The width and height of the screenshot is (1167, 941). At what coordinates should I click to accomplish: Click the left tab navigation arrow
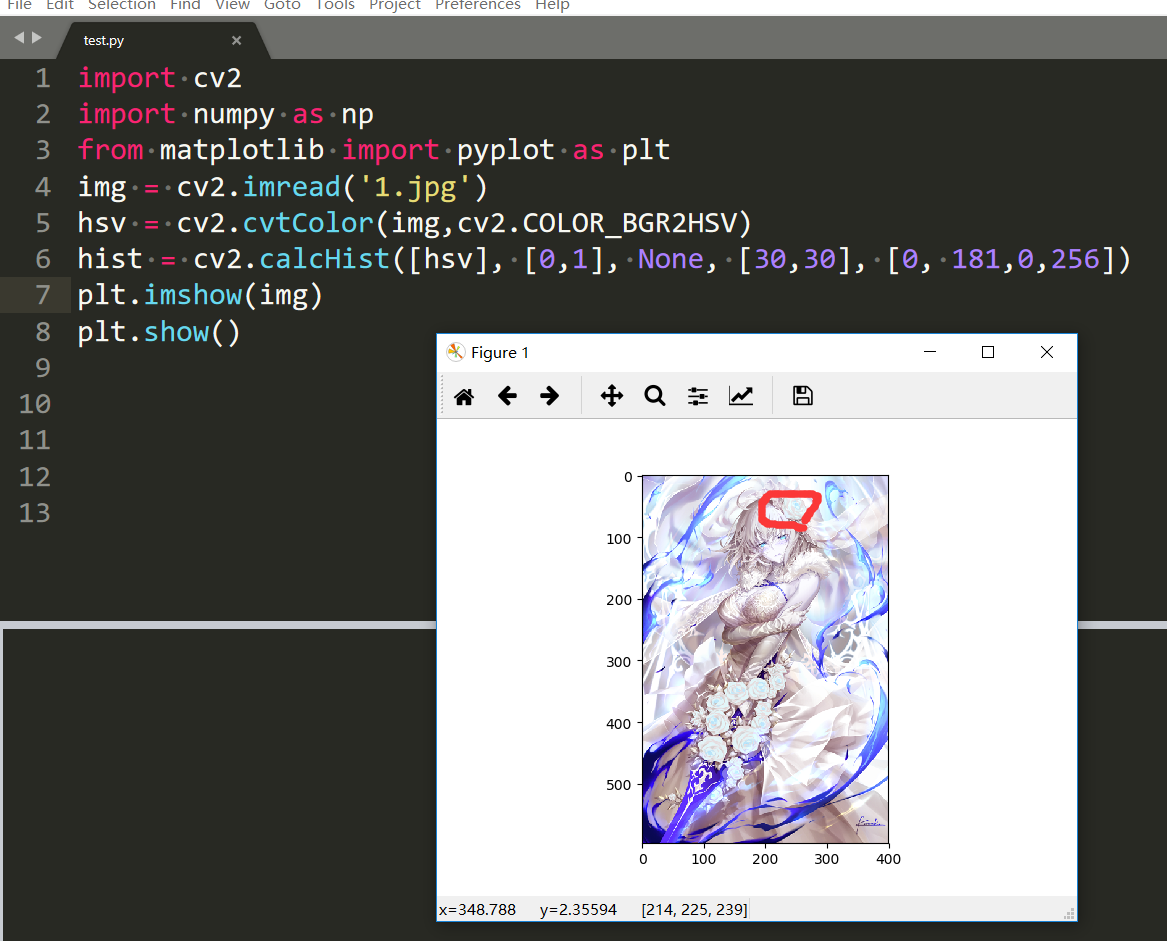[19, 37]
